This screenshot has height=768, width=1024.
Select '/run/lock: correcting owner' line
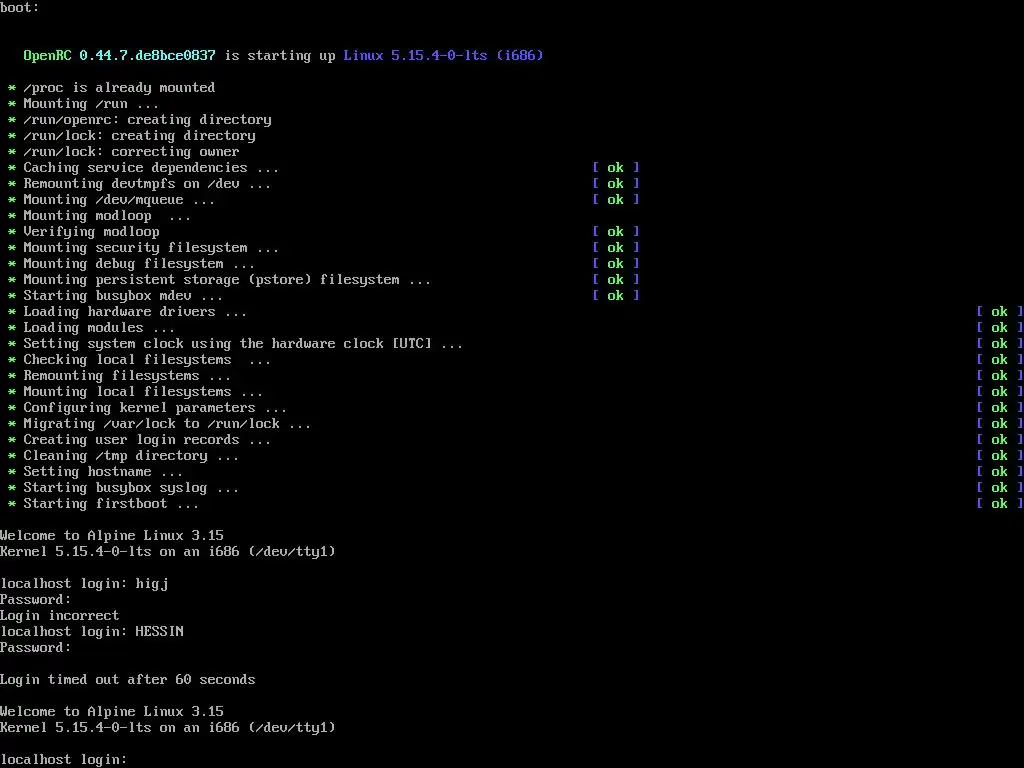[131, 152]
